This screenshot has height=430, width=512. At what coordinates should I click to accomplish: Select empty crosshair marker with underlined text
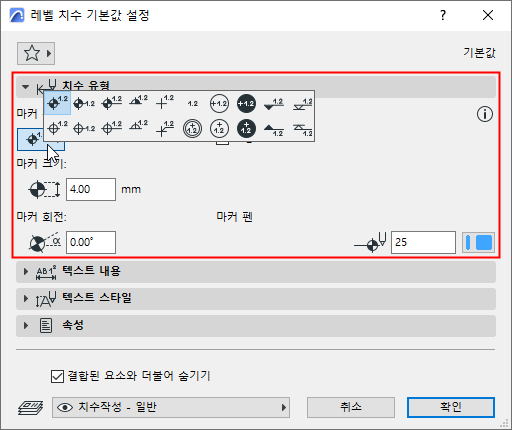(111, 128)
